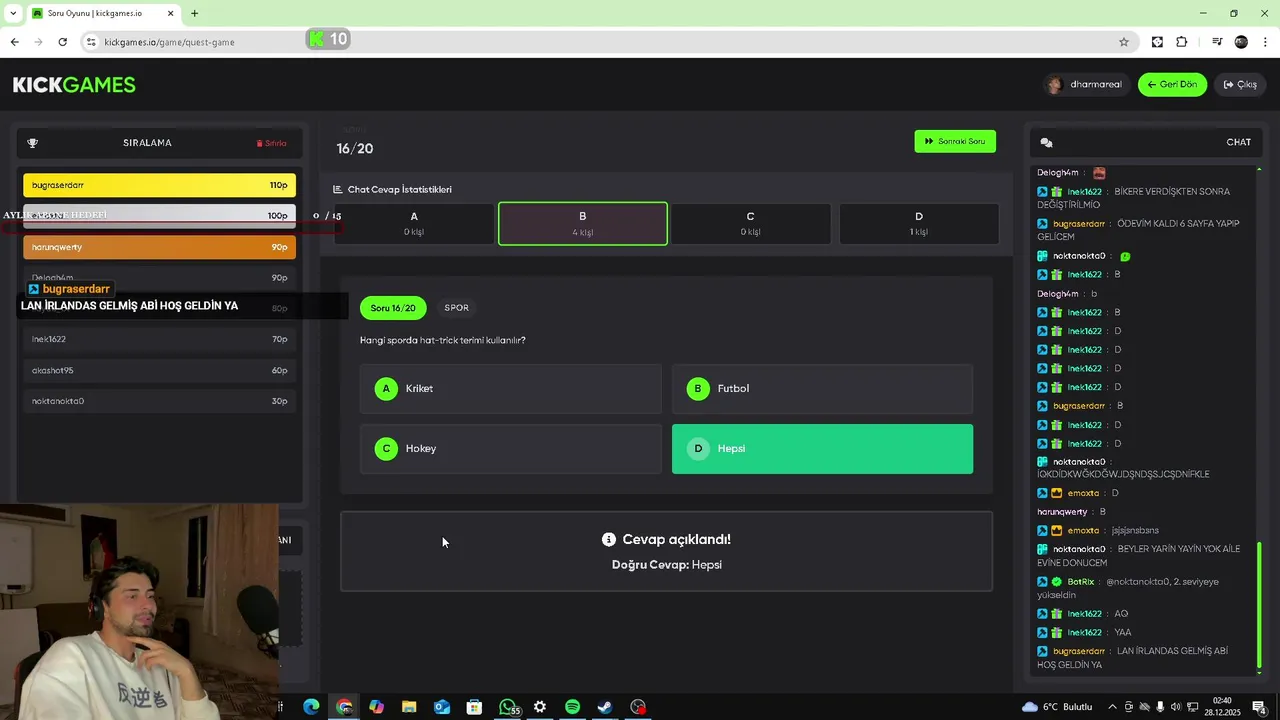Click the C statistics box showing 0 kişi
Screen dimensions: 1280x720
(x=750, y=223)
